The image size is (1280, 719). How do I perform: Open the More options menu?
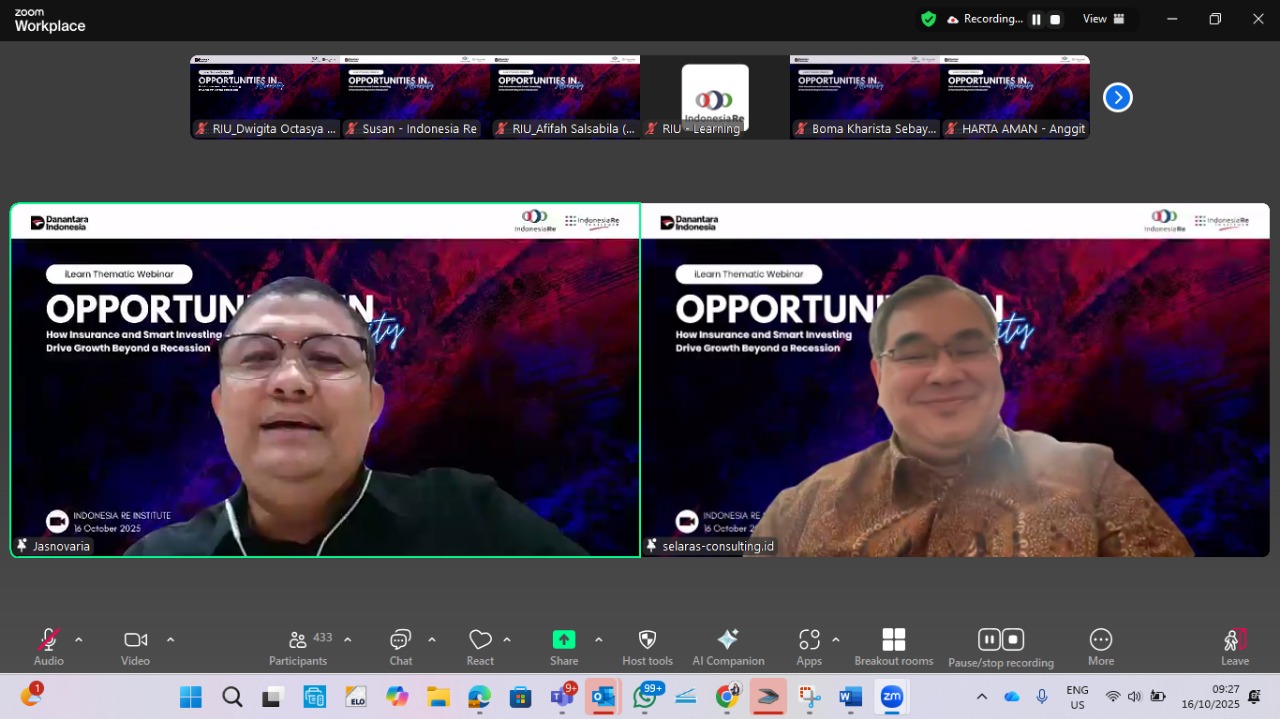1100,646
